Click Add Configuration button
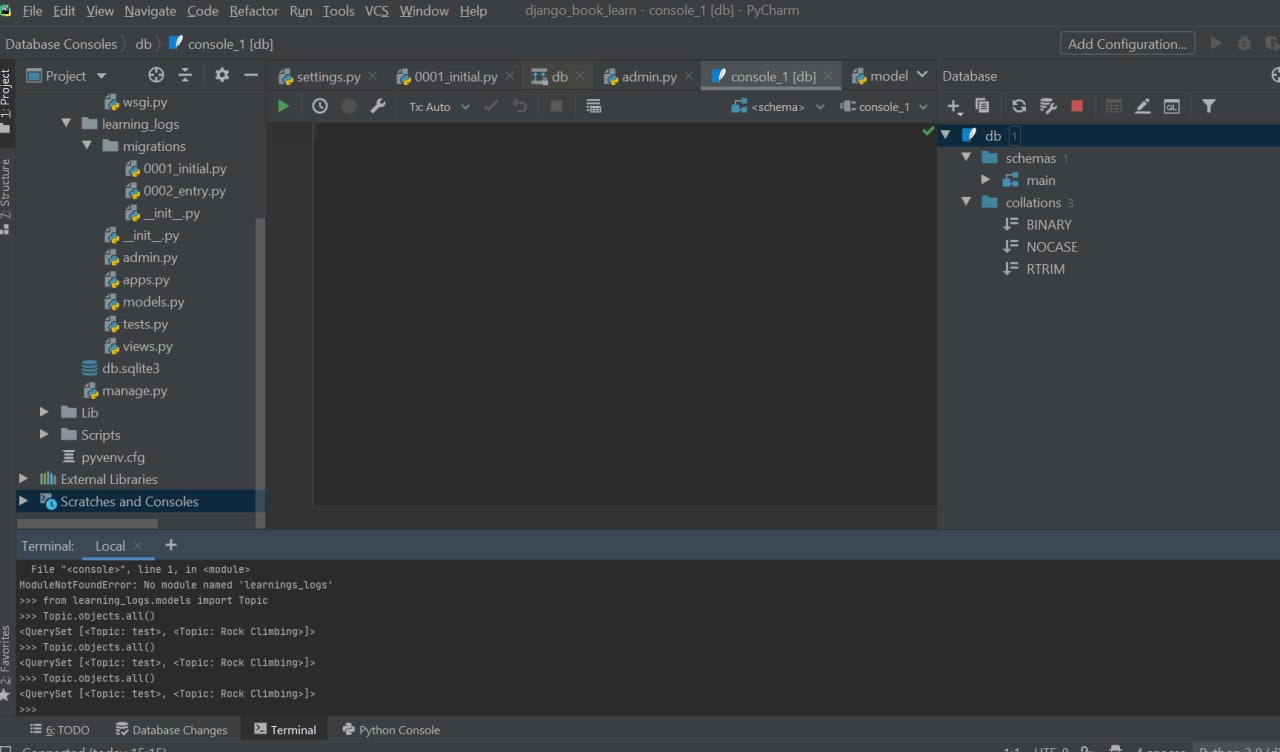Viewport: 1280px width, 752px height. click(1127, 44)
